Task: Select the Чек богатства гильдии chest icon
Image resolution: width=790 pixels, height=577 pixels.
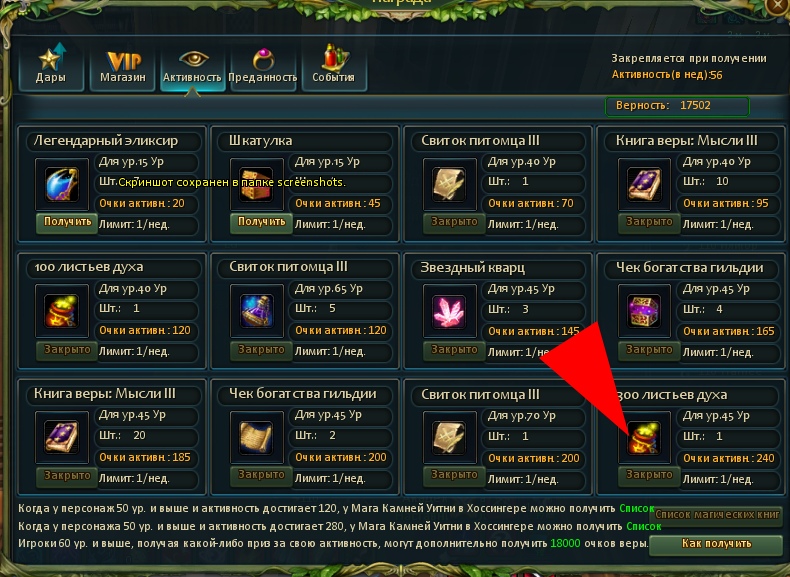Action: tap(644, 311)
